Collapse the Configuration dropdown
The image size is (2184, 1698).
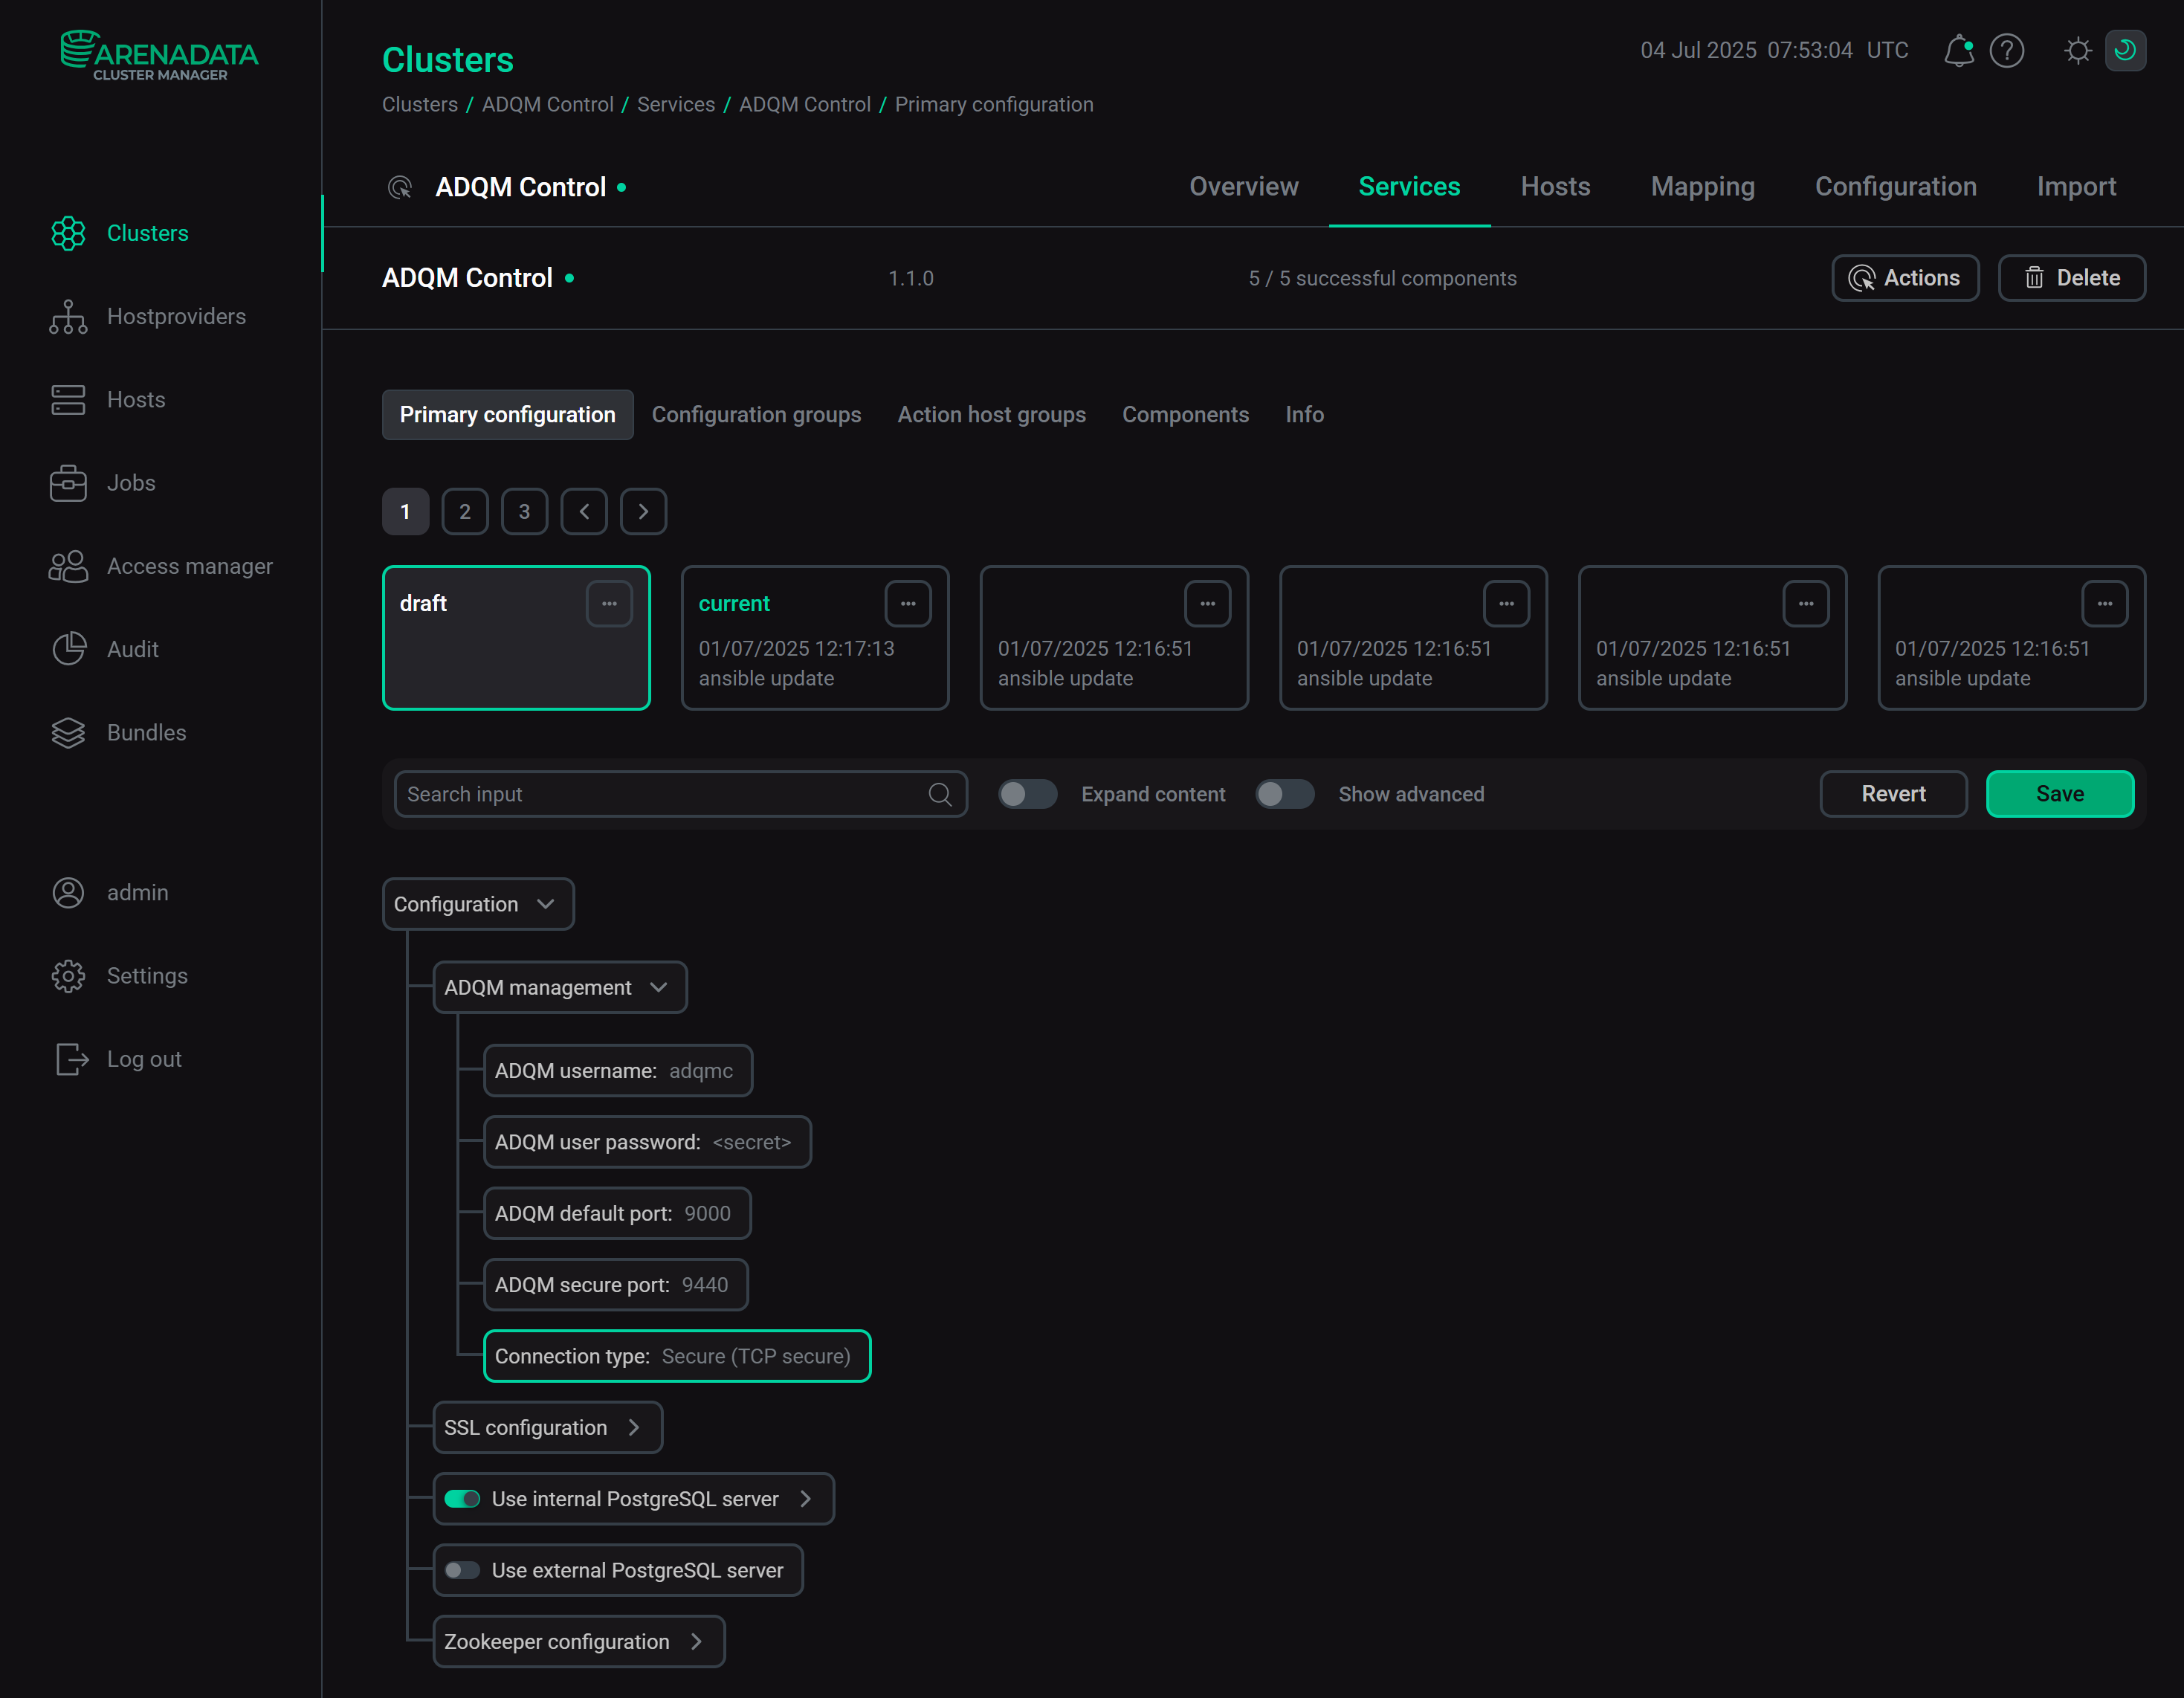[x=545, y=903]
